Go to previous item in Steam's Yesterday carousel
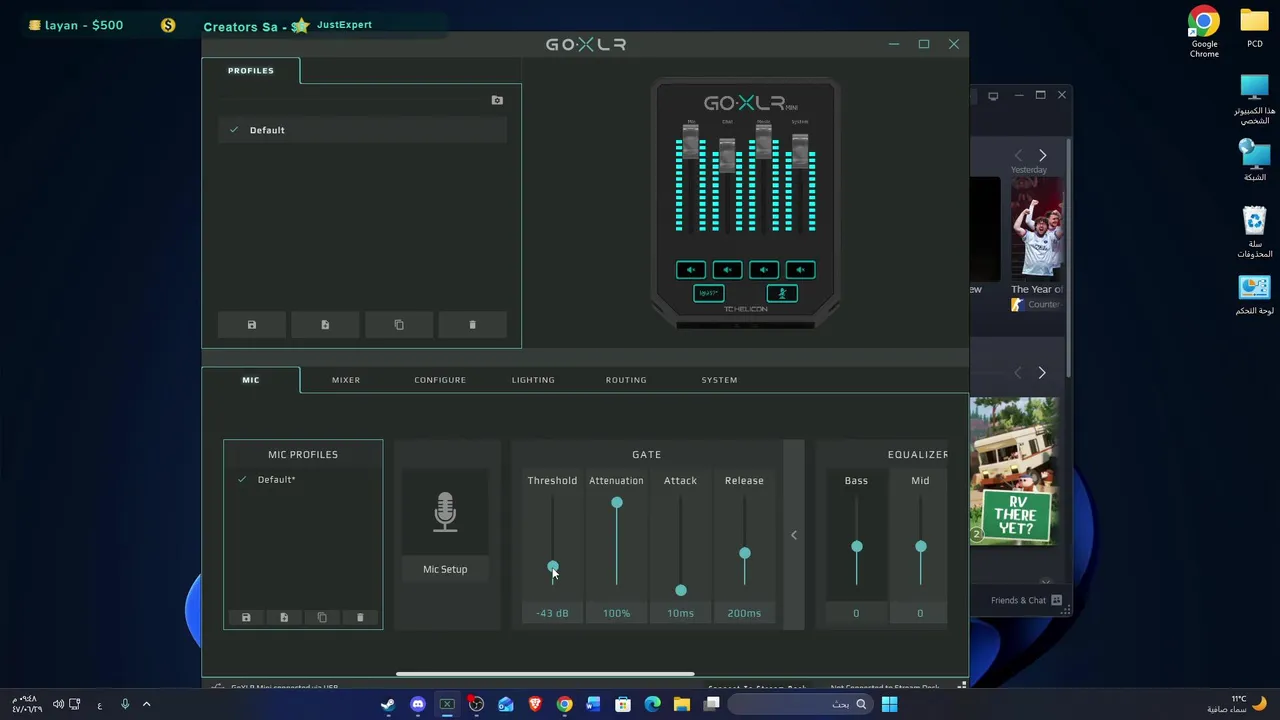The image size is (1280, 720). tap(1018, 155)
